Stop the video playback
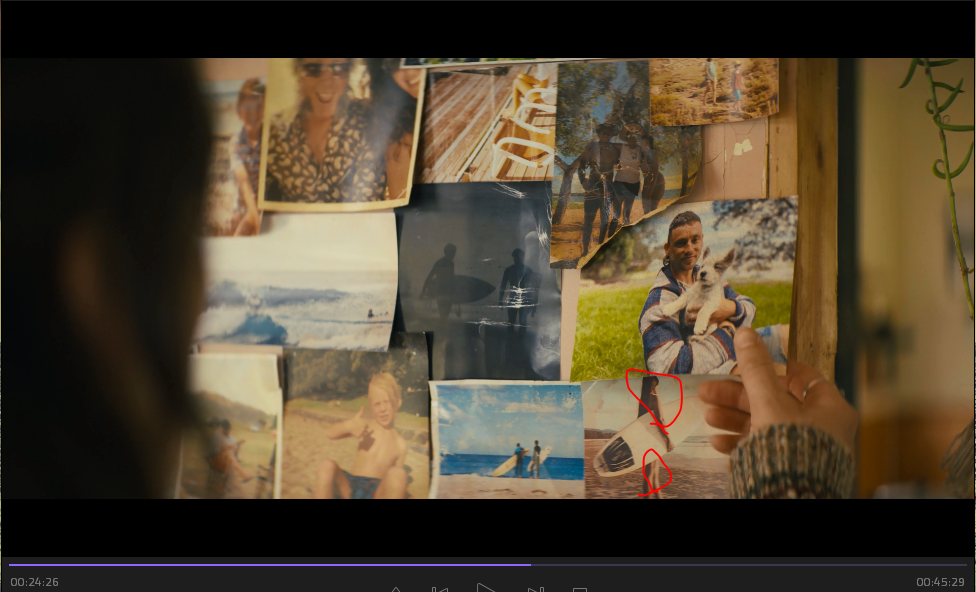 580,589
